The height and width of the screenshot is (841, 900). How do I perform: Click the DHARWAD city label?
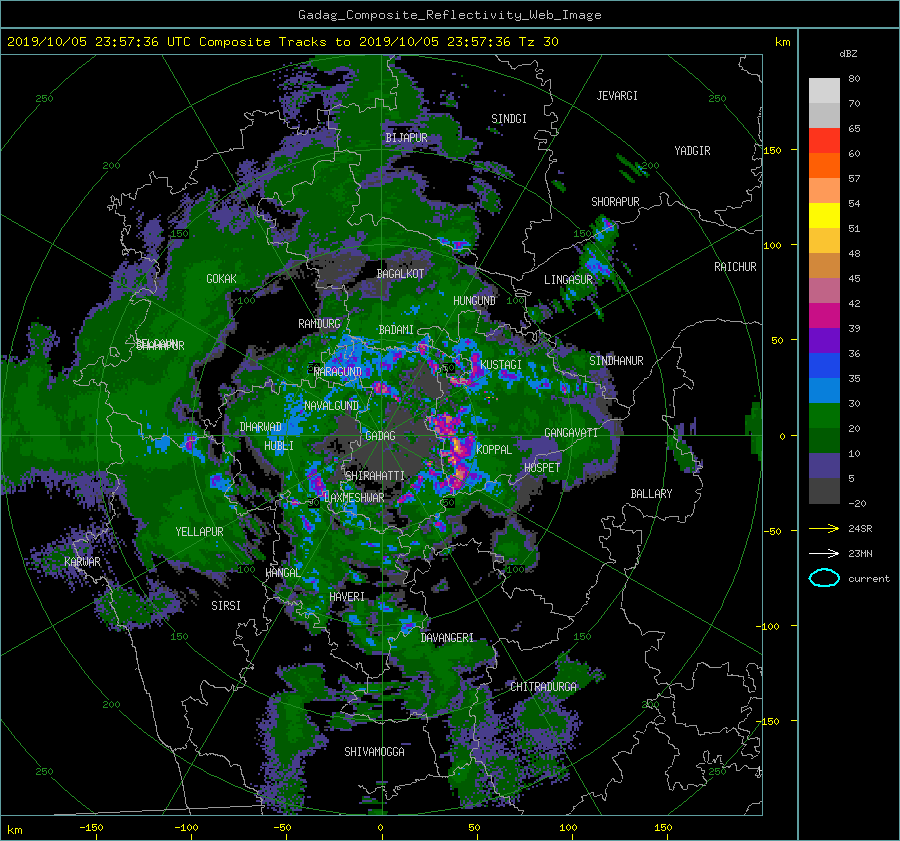point(261,427)
